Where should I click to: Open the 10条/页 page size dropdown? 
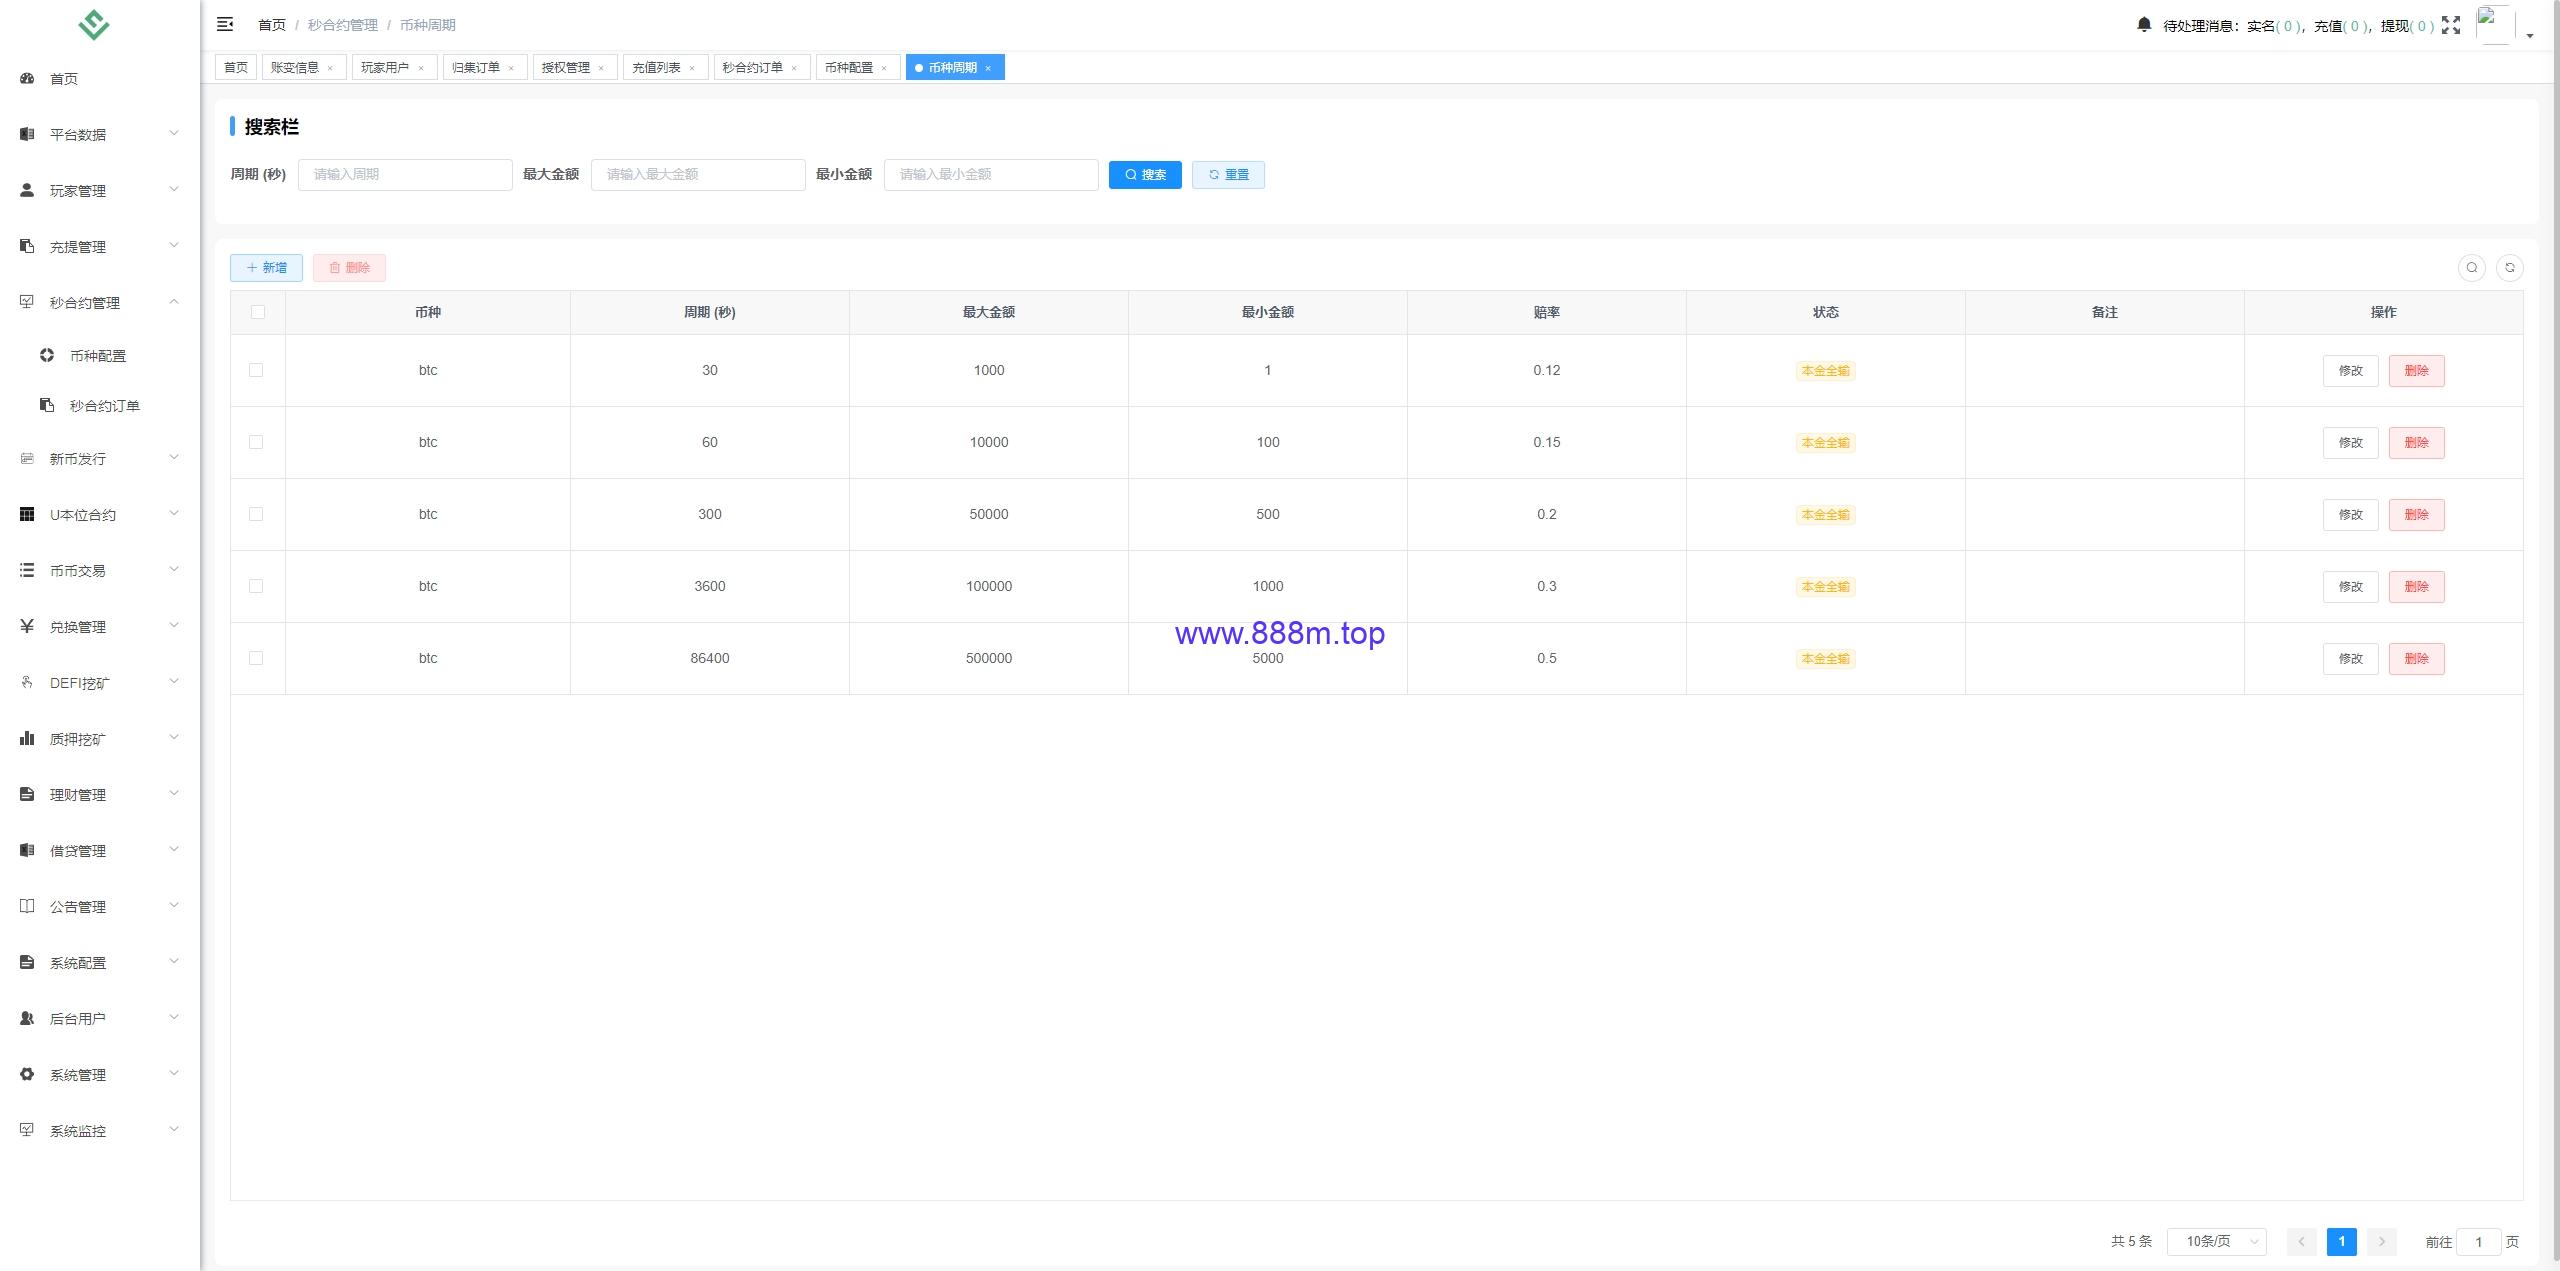click(2216, 1241)
